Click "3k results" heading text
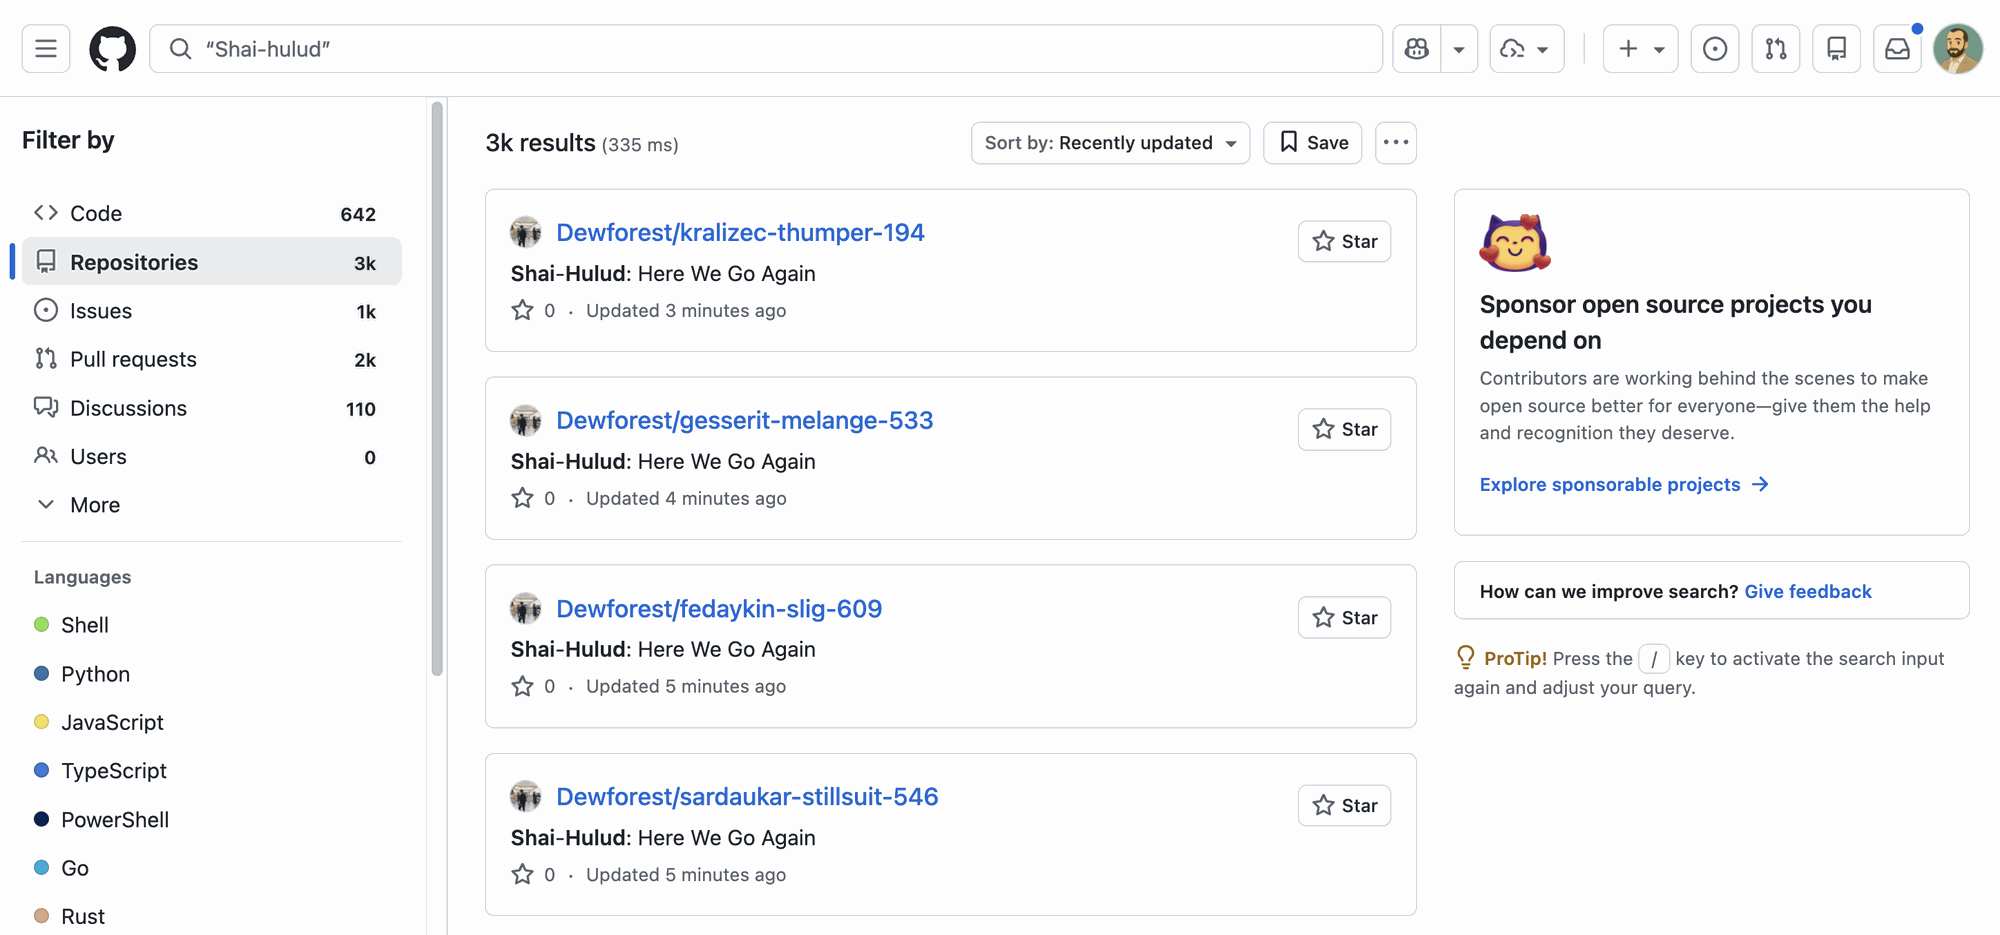Image resolution: width=2000 pixels, height=935 pixels. click(540, 143)
